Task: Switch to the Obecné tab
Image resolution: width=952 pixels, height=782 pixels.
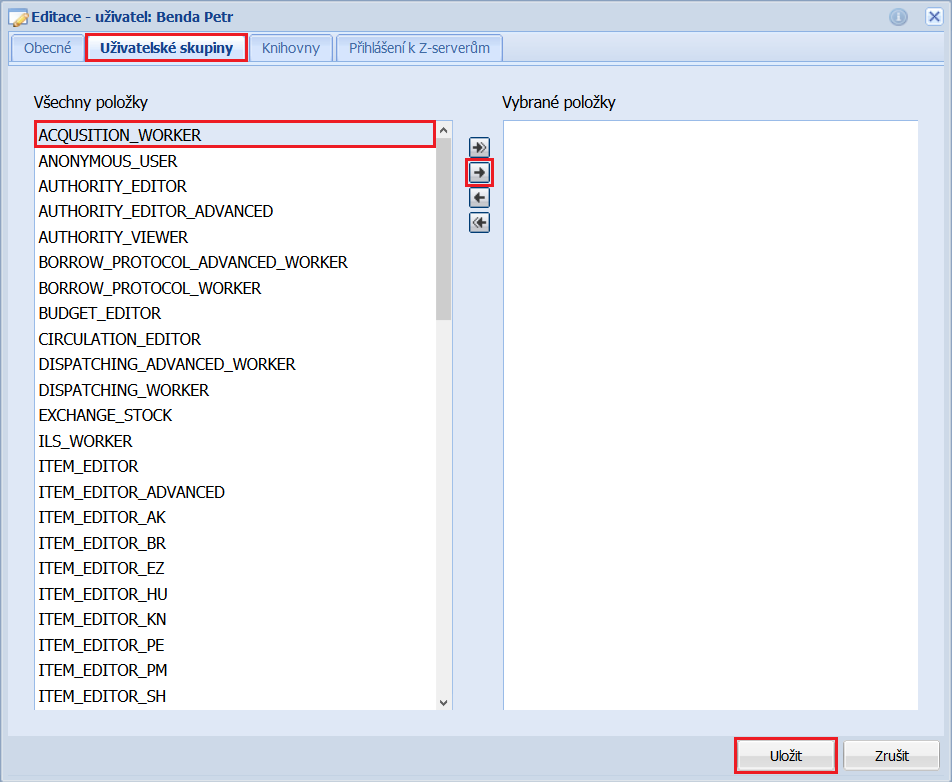Action: coord(47,48)
